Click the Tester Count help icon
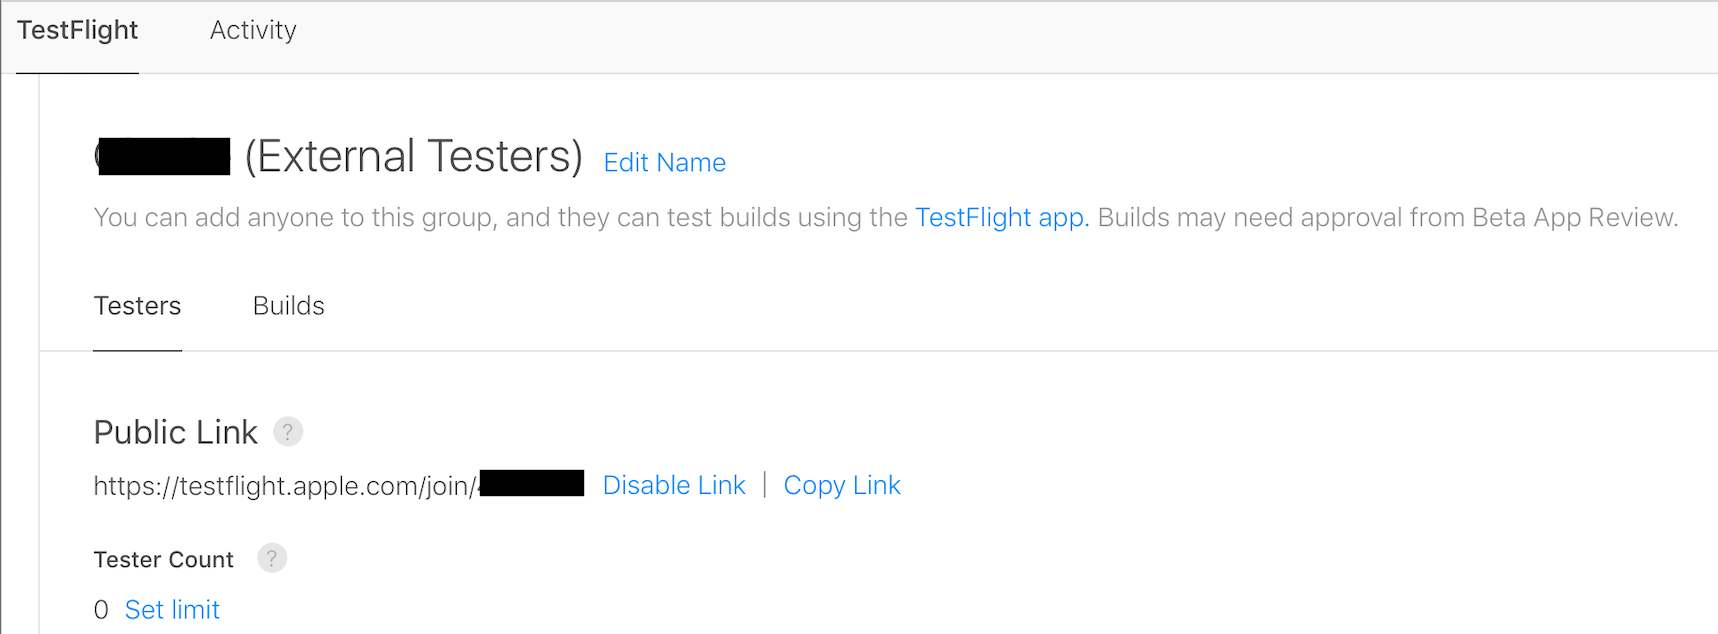 pyautogui.click(x=272, y=558)
